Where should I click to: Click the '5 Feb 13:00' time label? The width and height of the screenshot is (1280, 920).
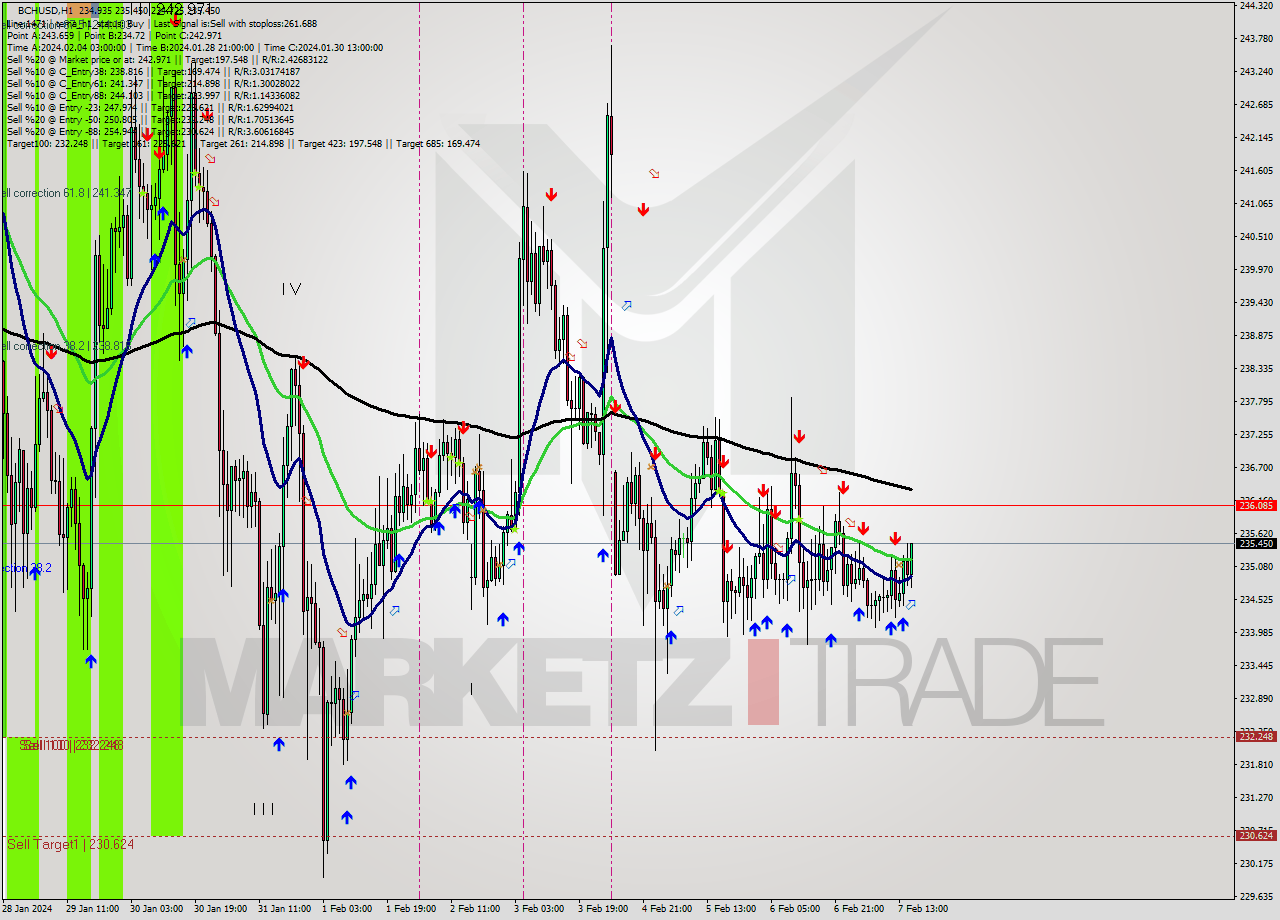pyautogui.click(x=731, y=909)
